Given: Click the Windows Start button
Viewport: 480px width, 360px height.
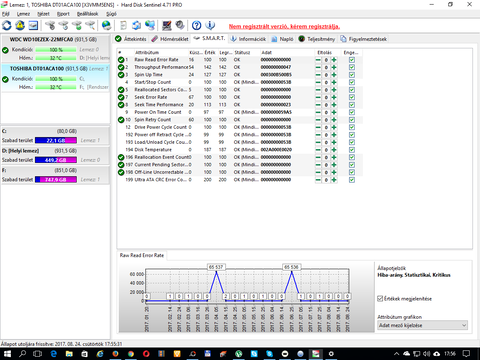Looking at the screenshot, I should point(7,354).
